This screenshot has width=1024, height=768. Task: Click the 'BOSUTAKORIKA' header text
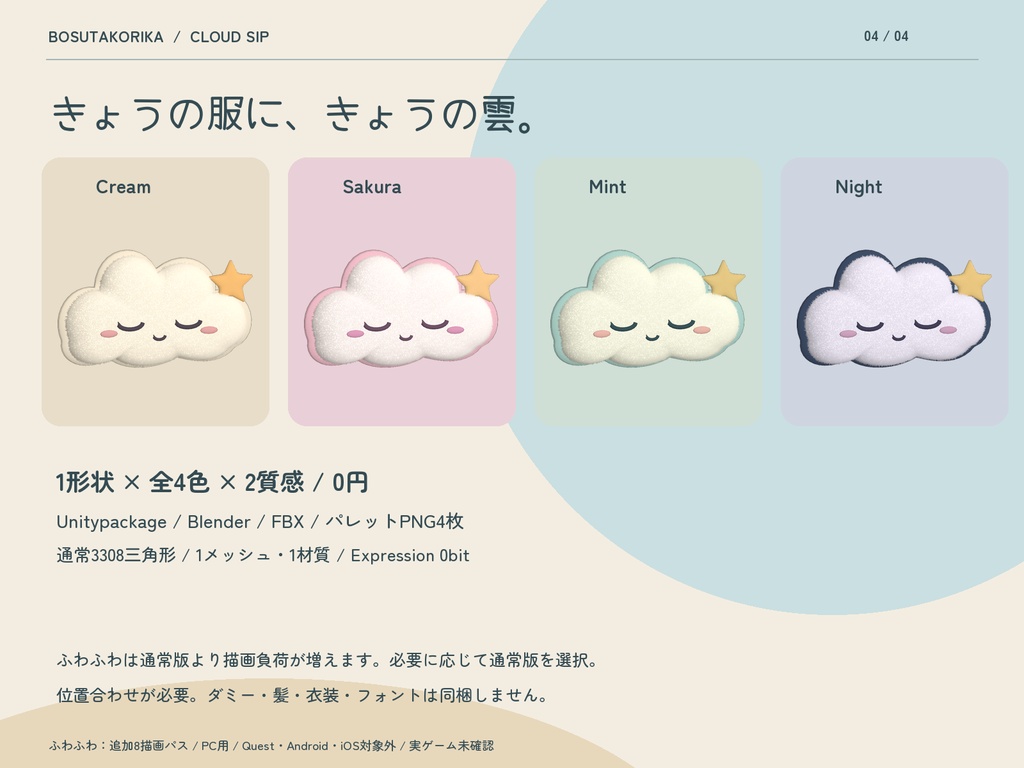pyautogui.click(x=106, y=37)
